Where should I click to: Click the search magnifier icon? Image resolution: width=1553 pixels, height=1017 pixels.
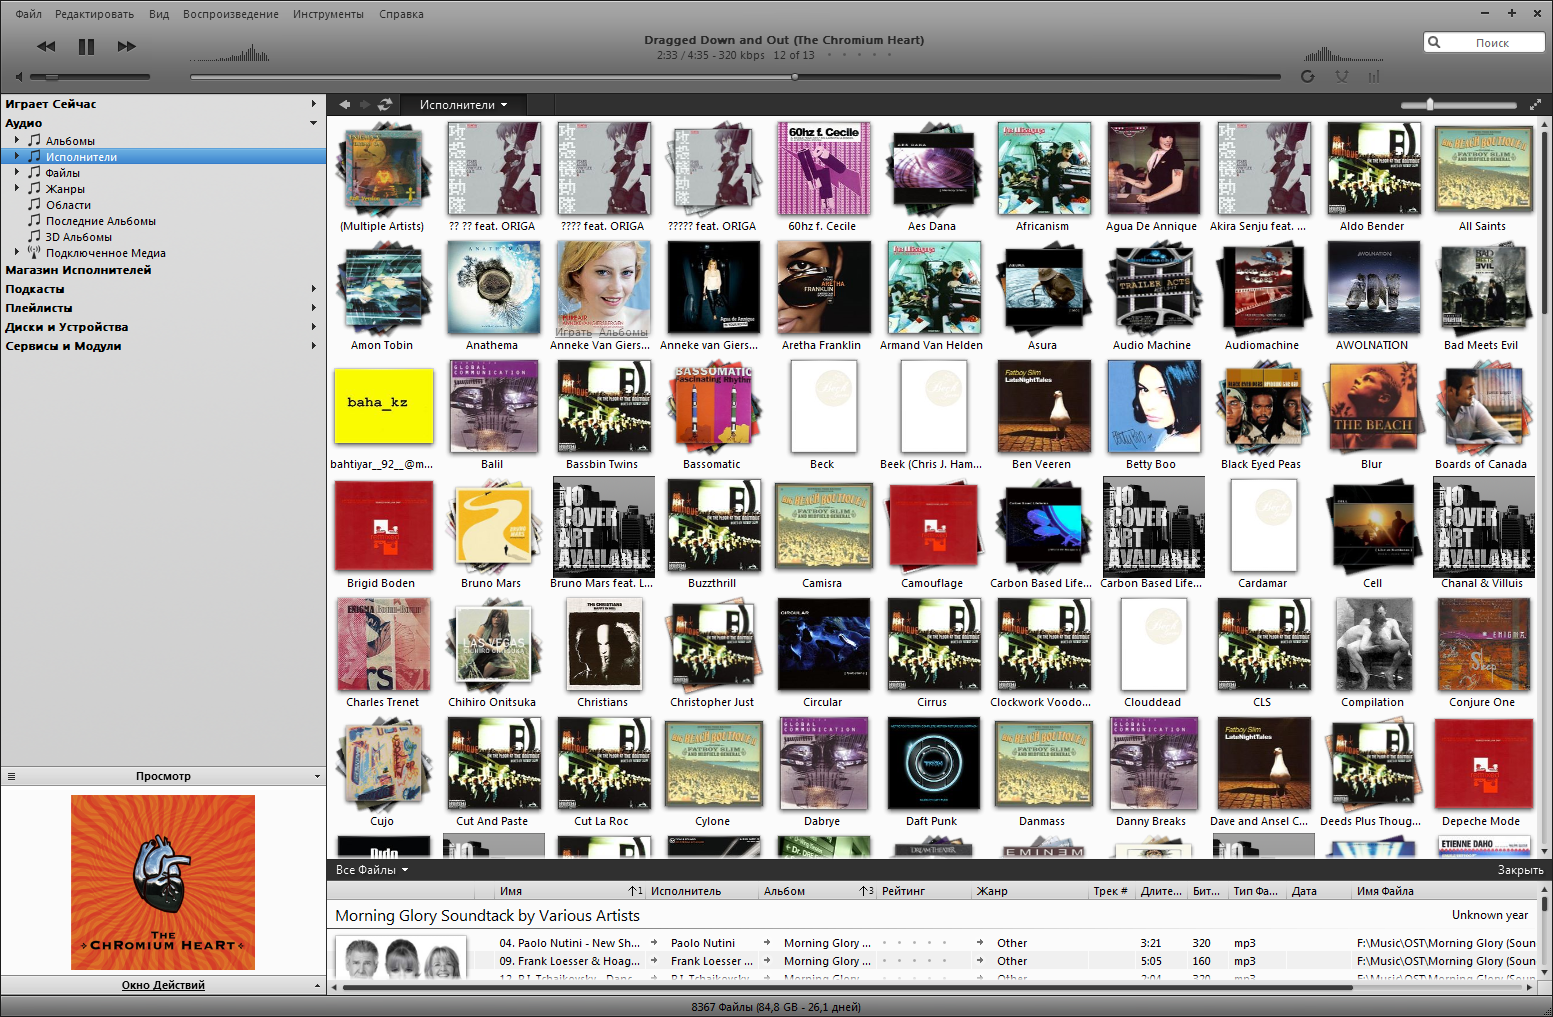pyautogui.click(x=1435, y=42)
